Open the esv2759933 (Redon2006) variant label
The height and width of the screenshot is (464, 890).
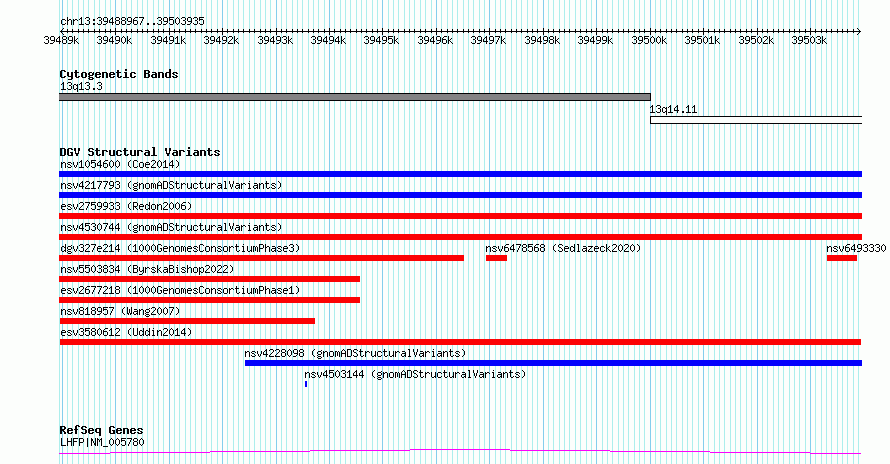tap(126, 206)
